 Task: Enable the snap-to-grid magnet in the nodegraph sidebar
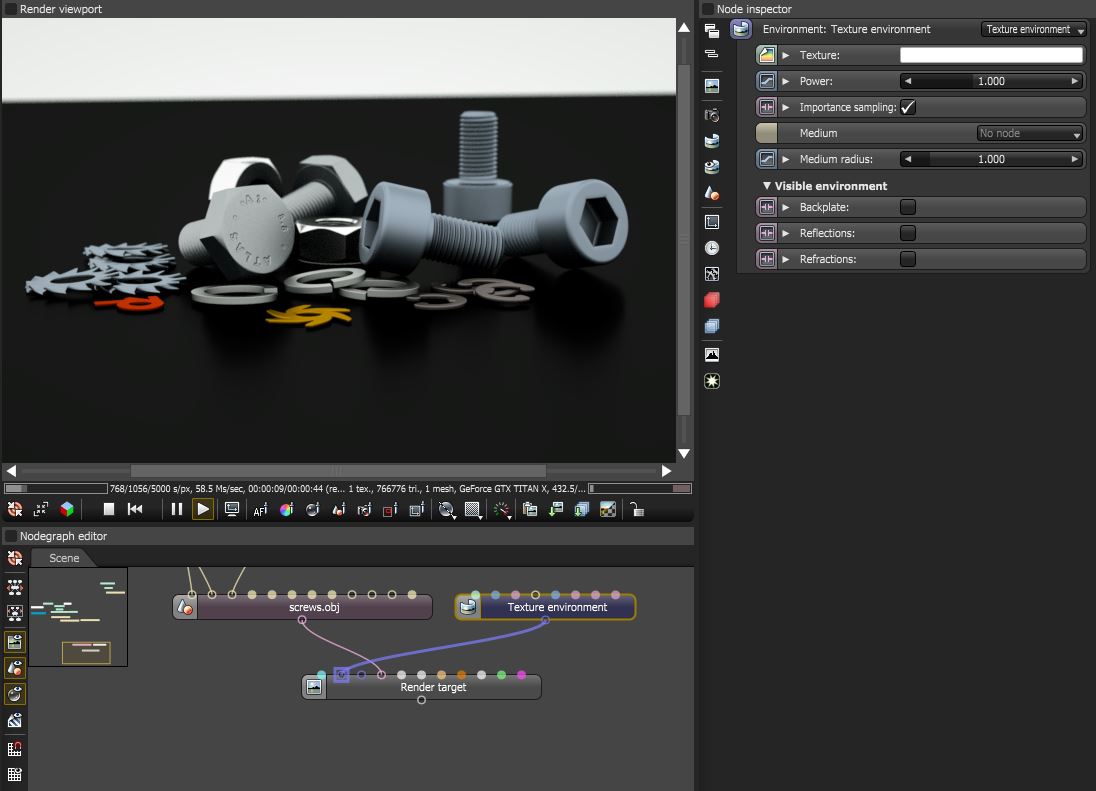(15, 748)
